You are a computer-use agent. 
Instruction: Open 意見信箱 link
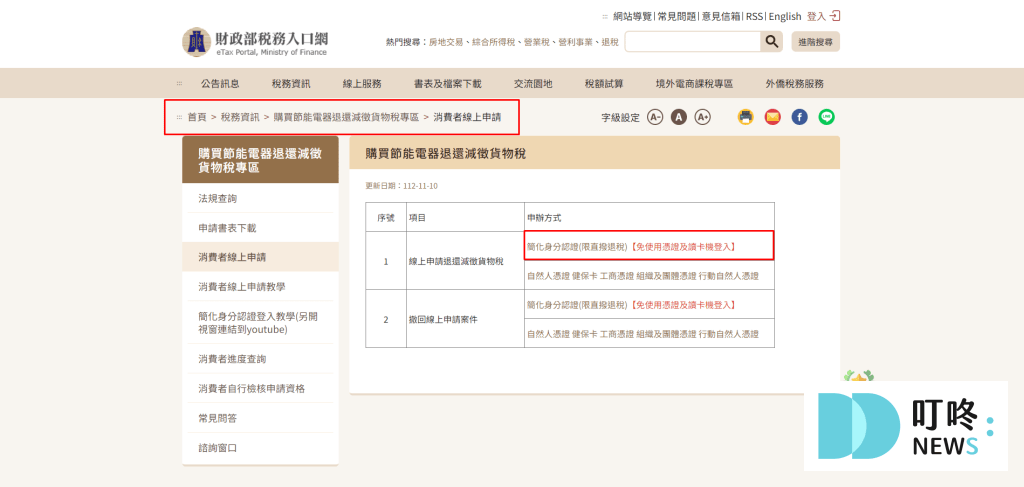tap(721, 16)
